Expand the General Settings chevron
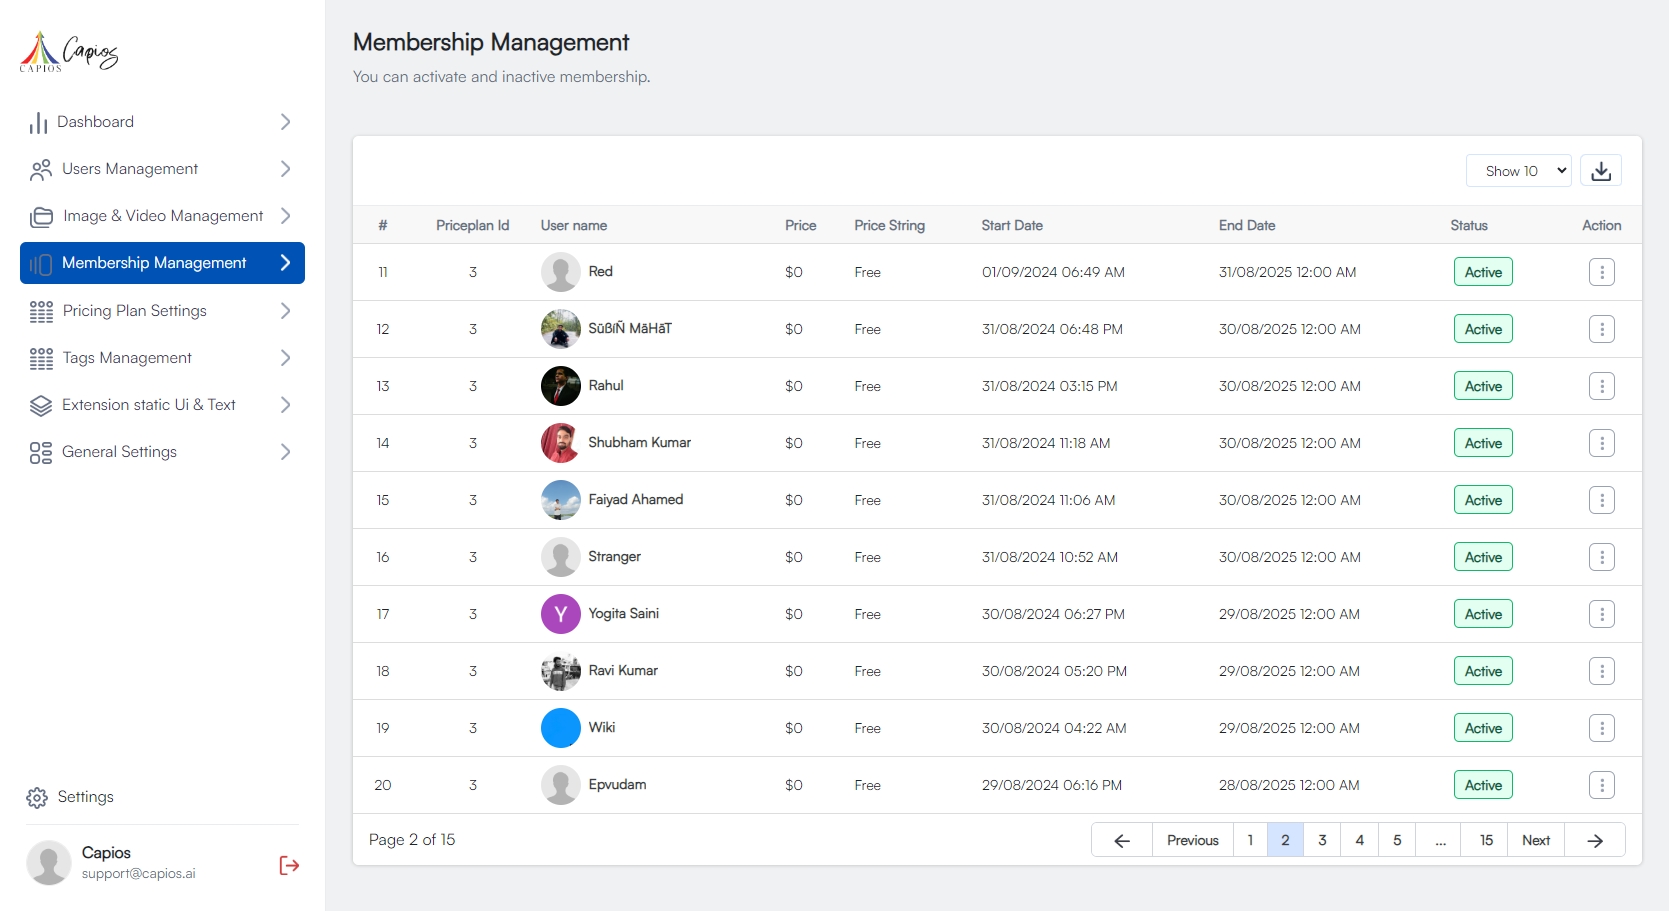 pos(285,452)
